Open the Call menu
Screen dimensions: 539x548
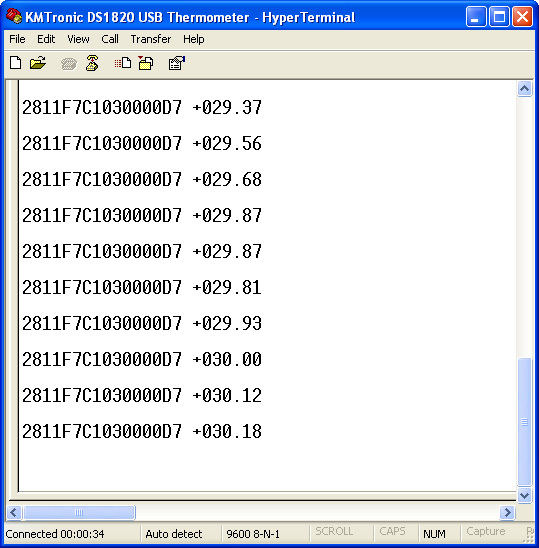pyautogui.click(x=110, y=39)
